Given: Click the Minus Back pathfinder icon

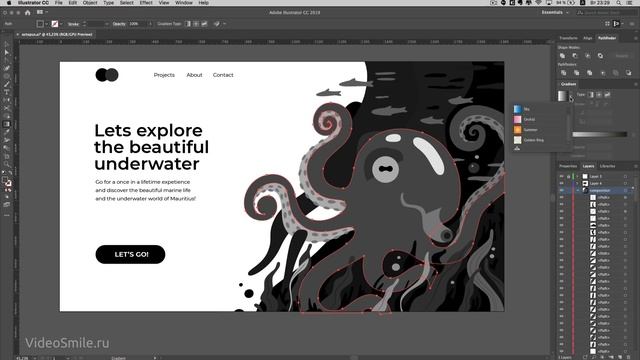Looking at the screenshot, I should (x=629, y=73).
